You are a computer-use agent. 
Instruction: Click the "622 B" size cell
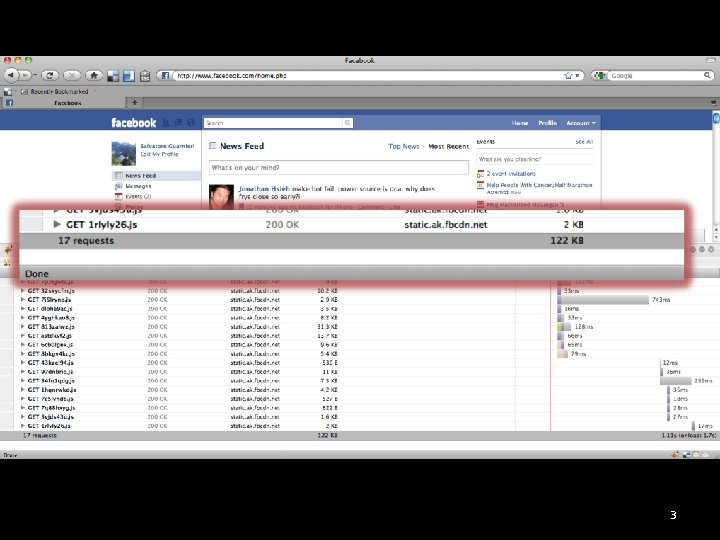tap(330, 408)
